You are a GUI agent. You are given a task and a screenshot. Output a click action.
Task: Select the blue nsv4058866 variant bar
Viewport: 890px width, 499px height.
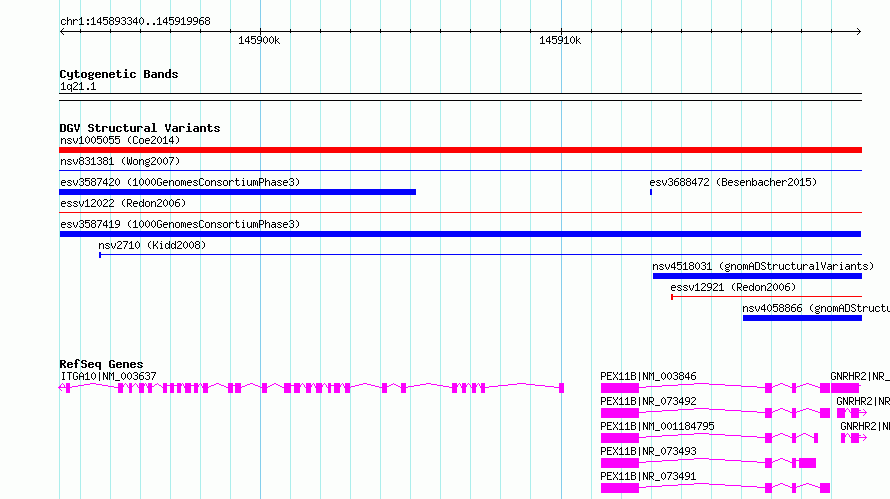click(x=802, y=318)
